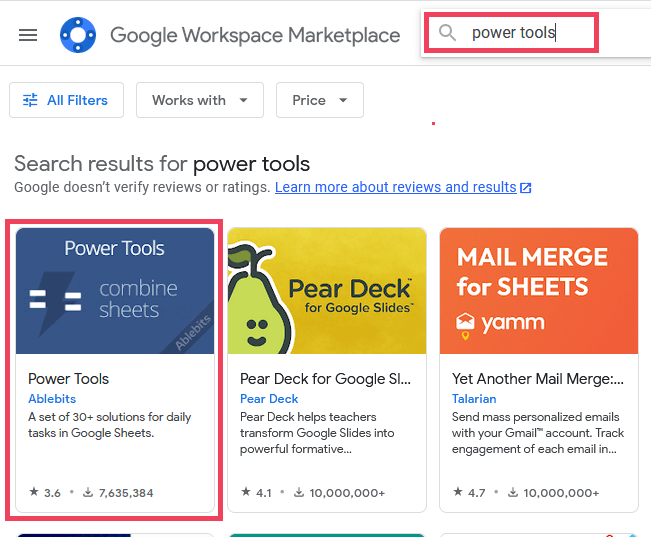Click the filter sliders icon
Screen dimensions: 651x537
[x=30, y=100]
